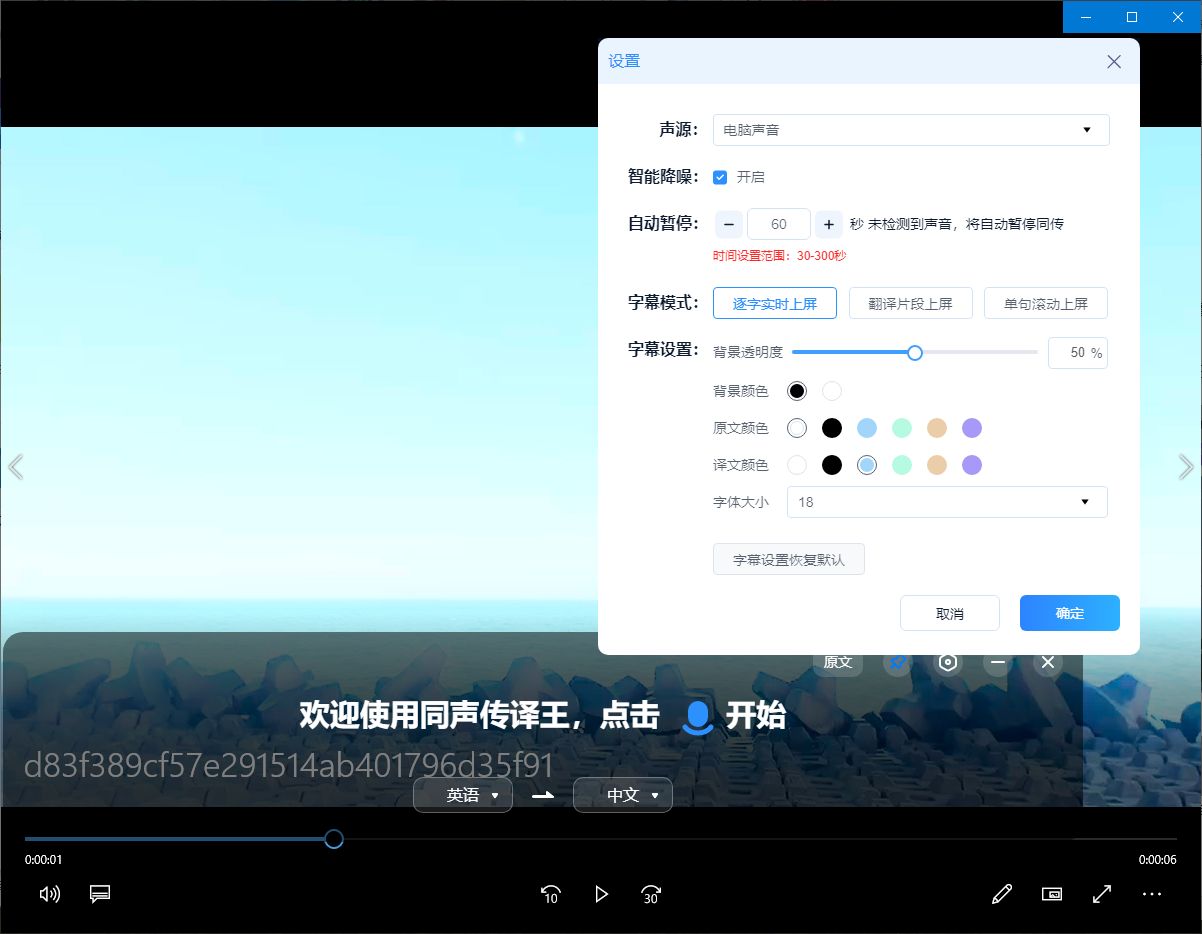Decrease auto-pause seconds with the minus button
Viewport: 1202px width, 934px height.
pos(729,224)
